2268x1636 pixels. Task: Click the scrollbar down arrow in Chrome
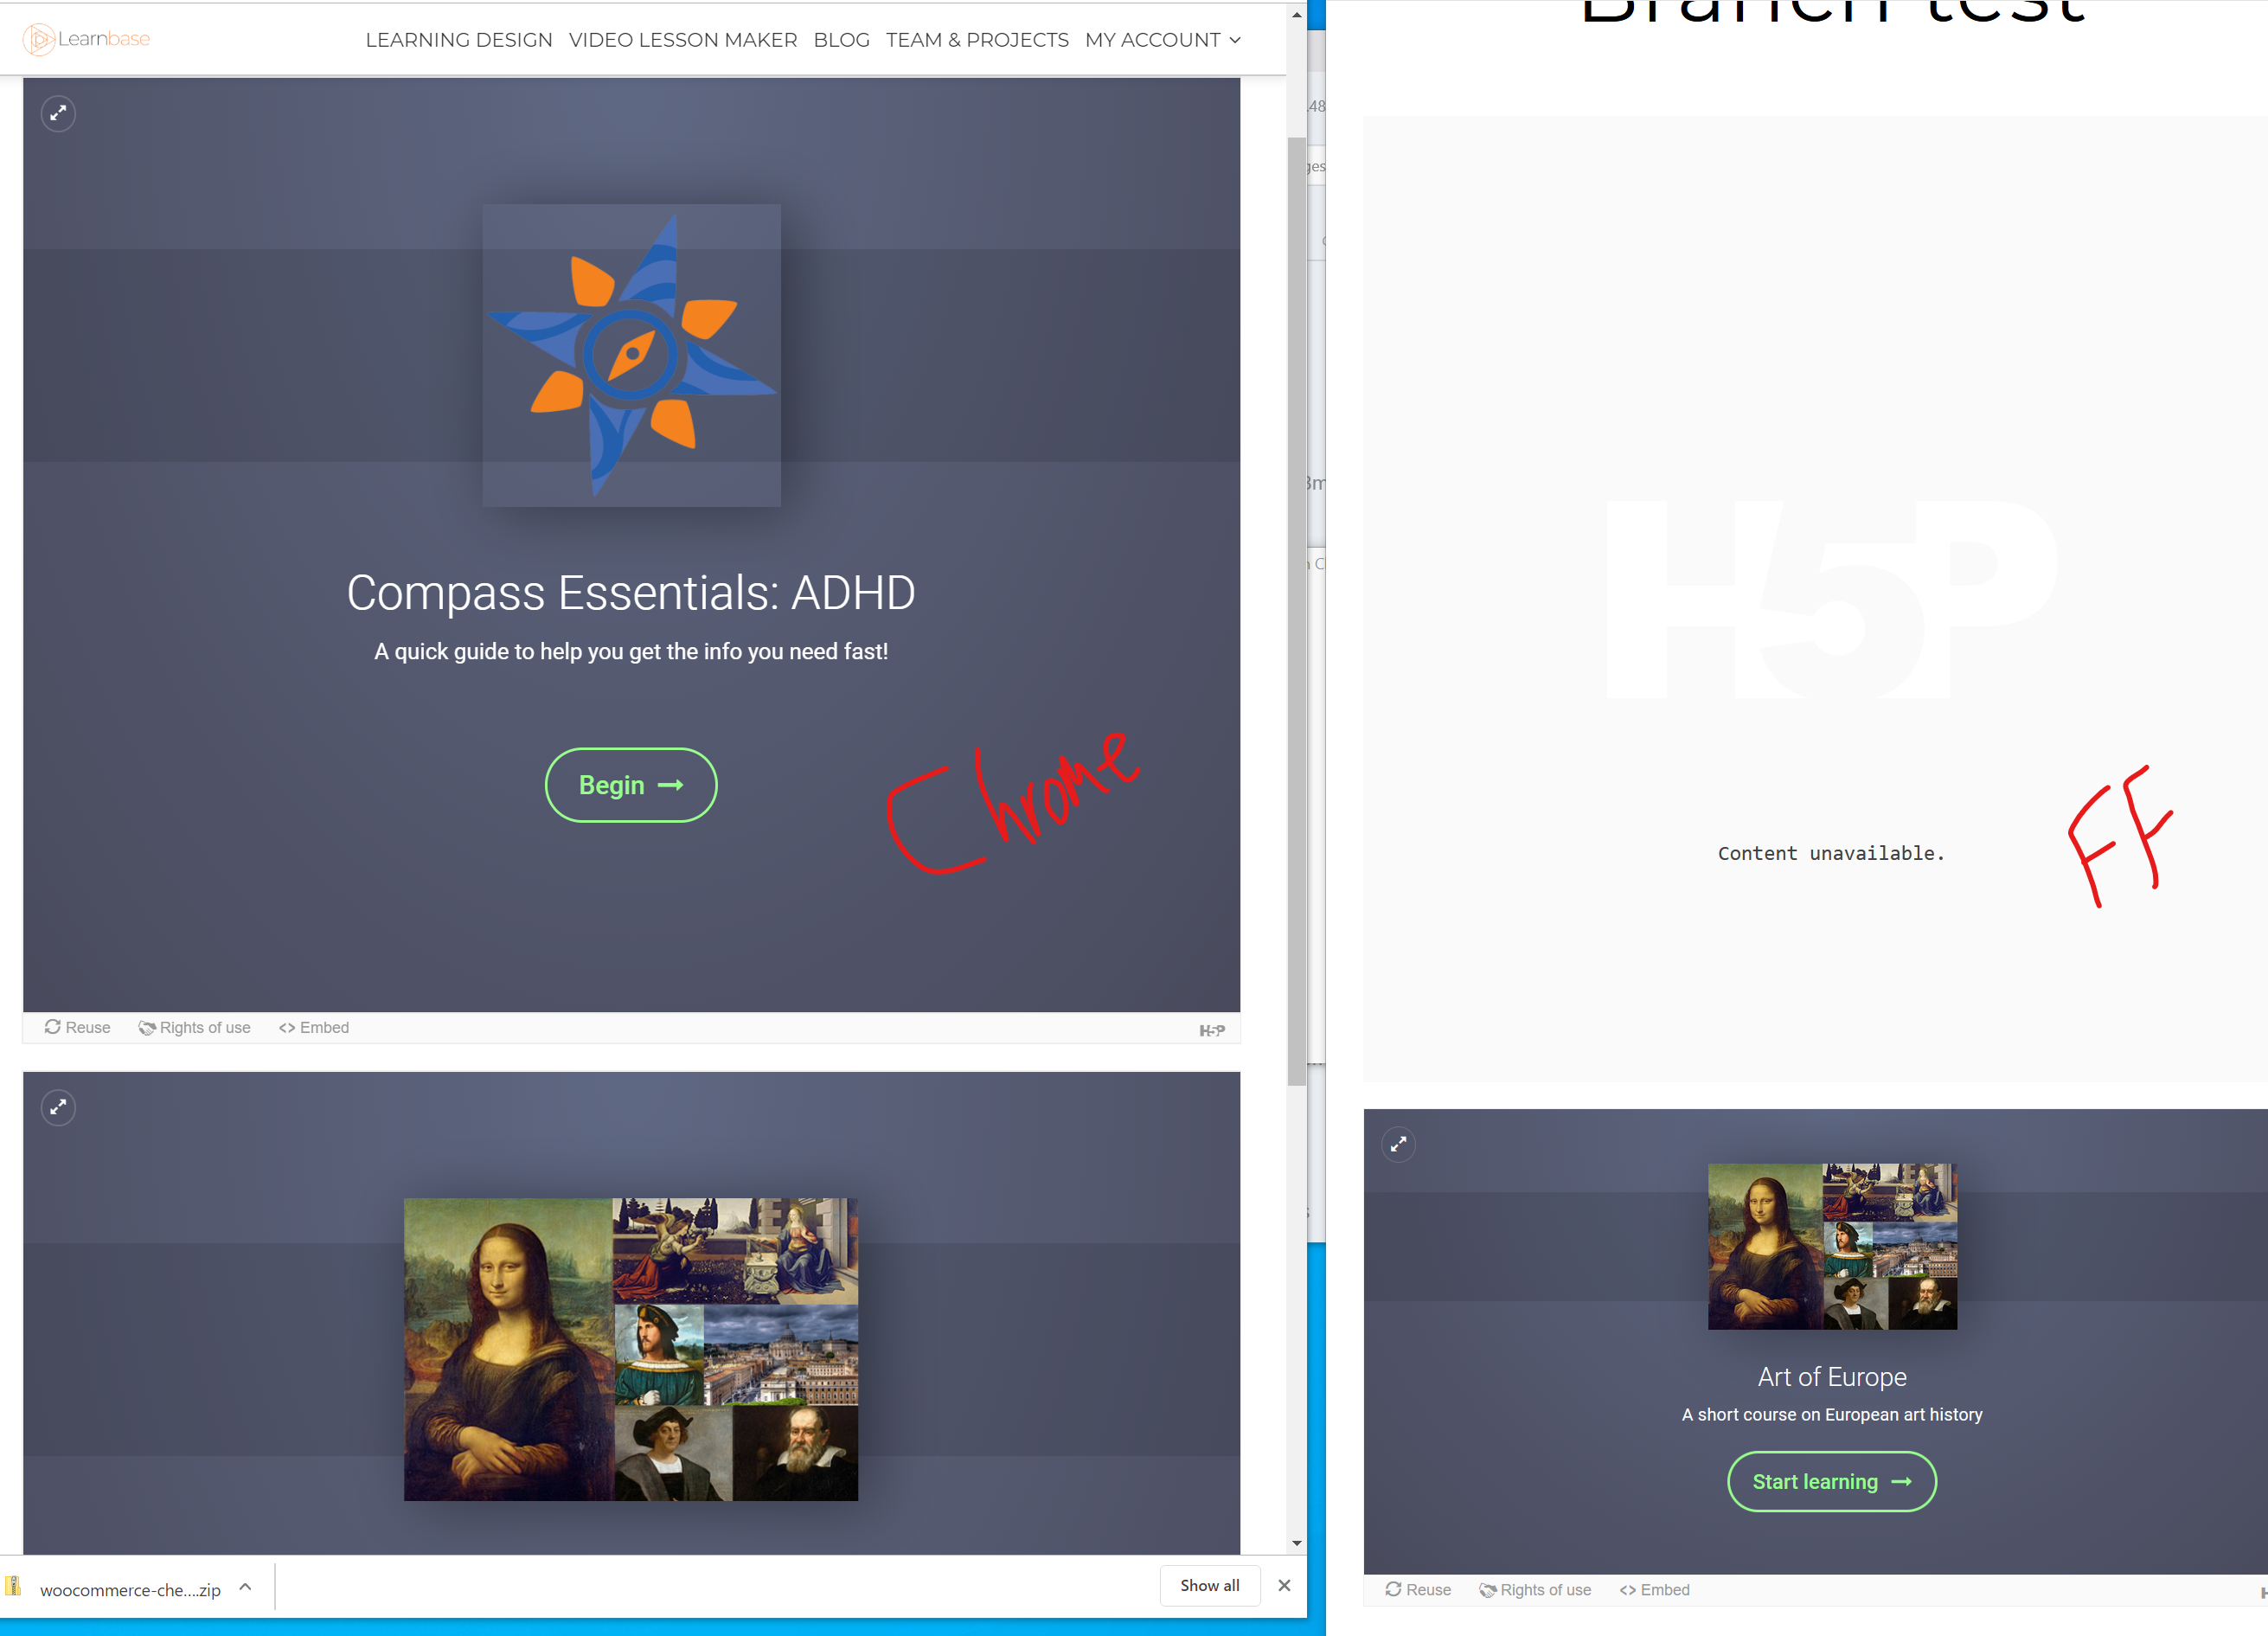pyautogui.click(x=1296, y=1543)
